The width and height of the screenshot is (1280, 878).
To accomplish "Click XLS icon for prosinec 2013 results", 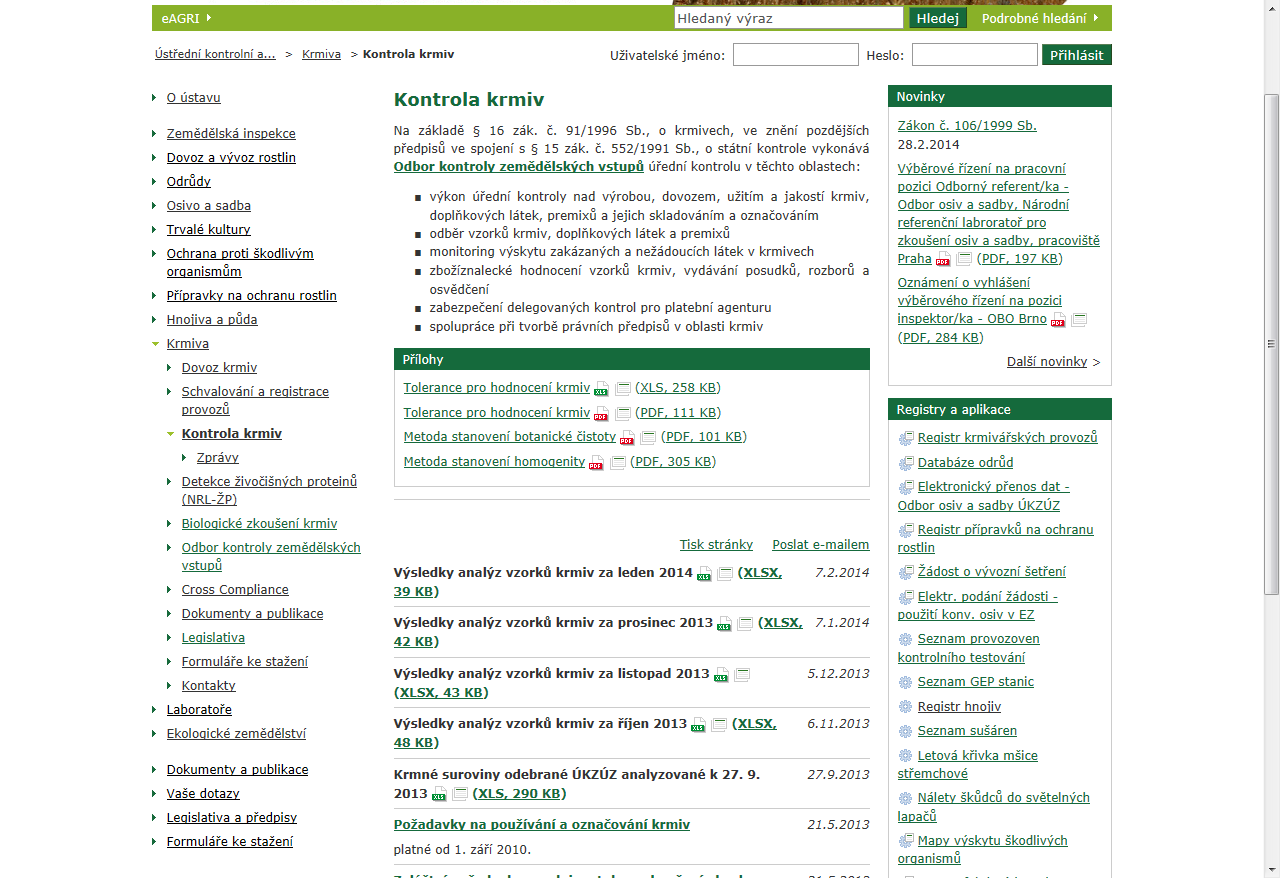I will tap(724, 624).
